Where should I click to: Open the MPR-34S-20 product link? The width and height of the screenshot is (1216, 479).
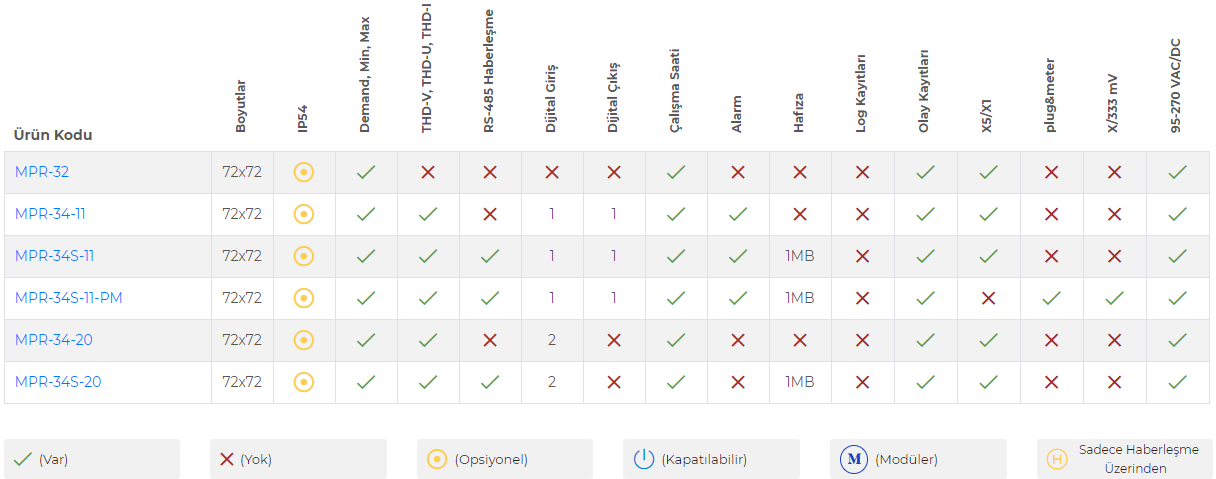58,382
